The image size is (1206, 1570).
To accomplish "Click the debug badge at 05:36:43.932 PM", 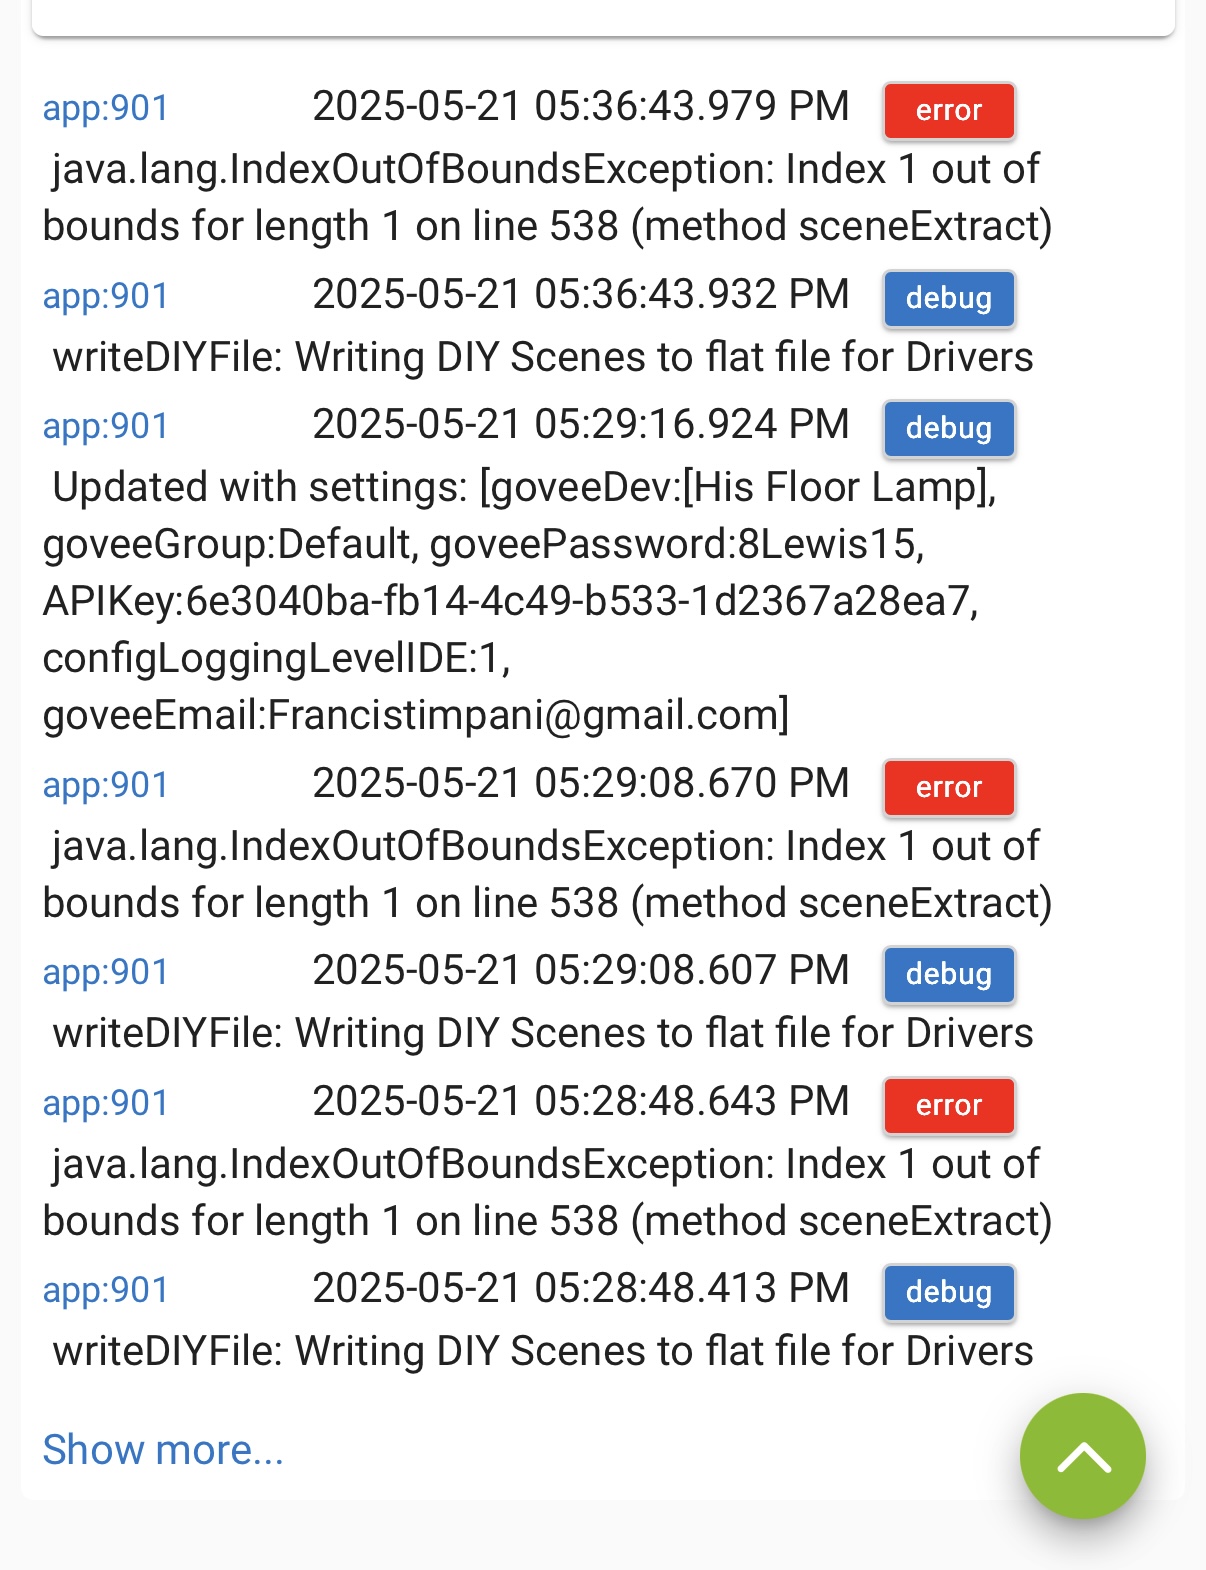I will (949, 298).
